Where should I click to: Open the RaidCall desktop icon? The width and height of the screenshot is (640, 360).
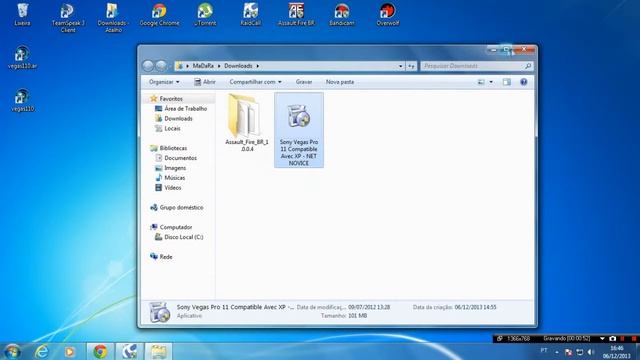pos(251,15)
